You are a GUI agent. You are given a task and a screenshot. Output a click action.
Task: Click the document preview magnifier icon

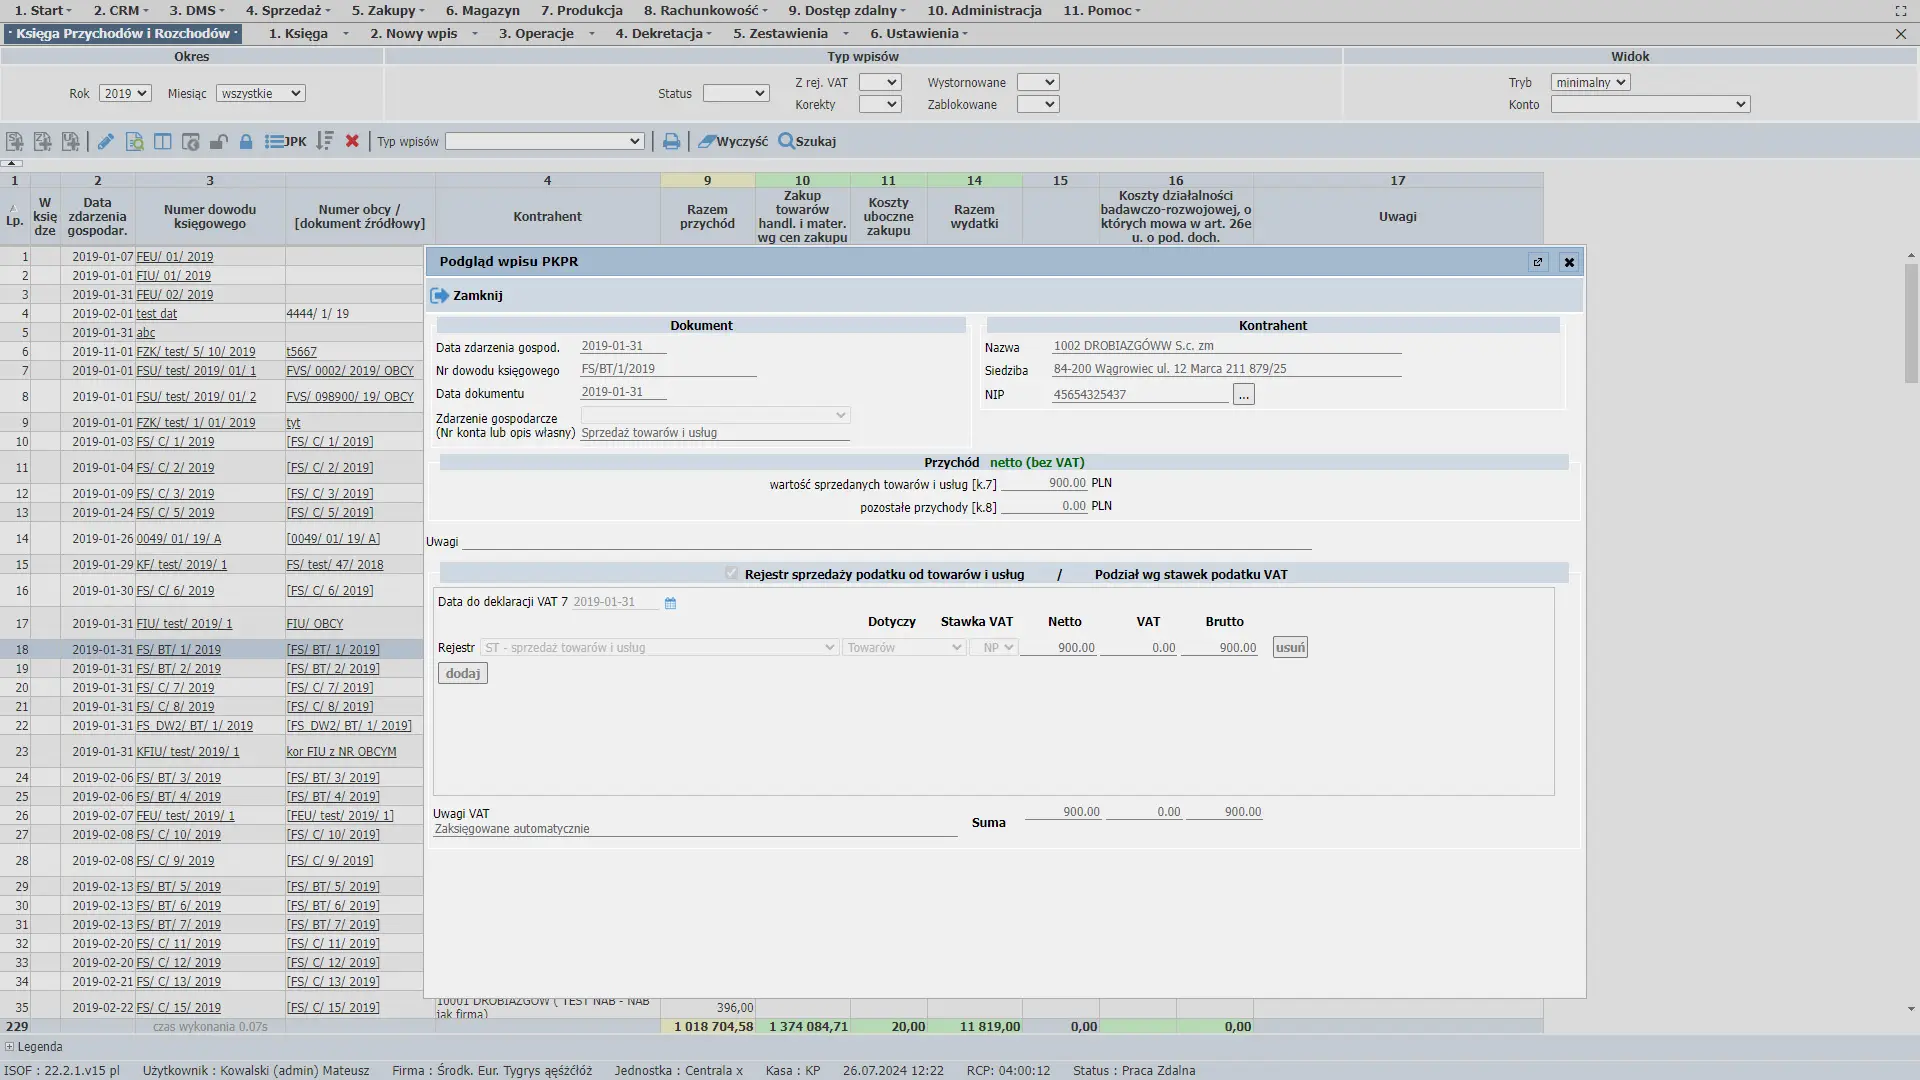134,142
